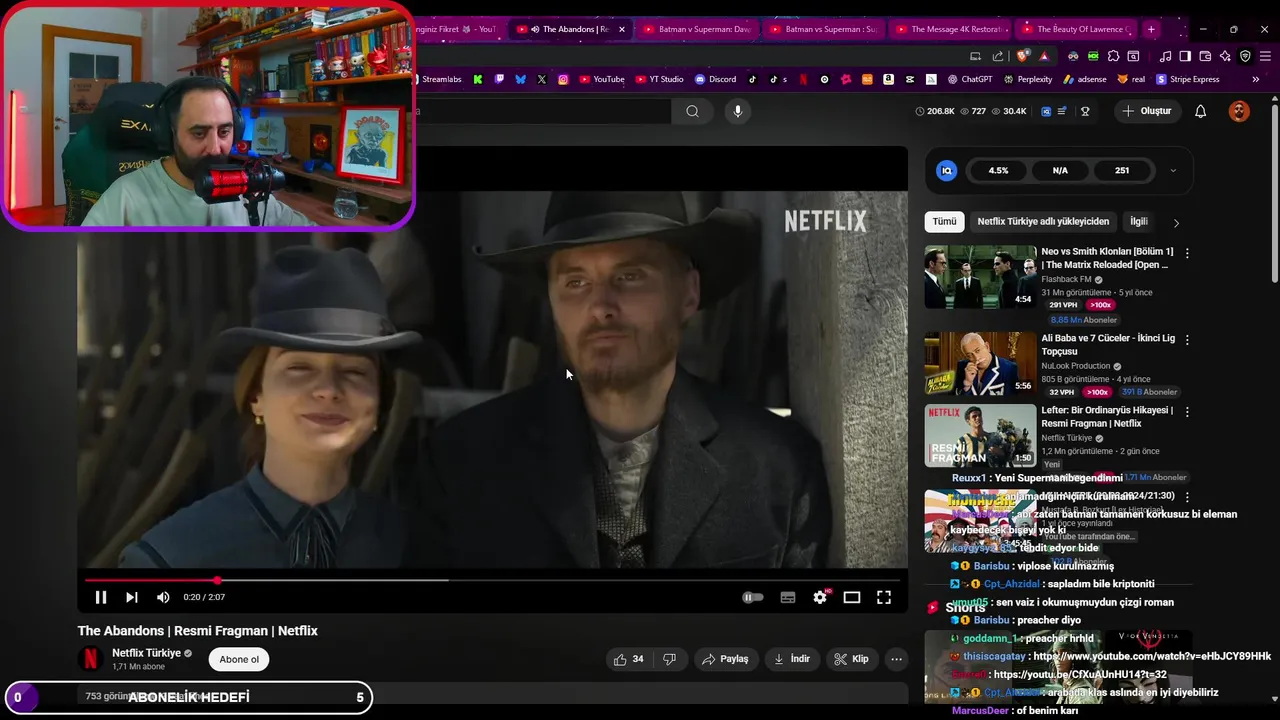Open the ChatGPT bookmark
Screen dimensions: 1280x720
coord(970,79)
